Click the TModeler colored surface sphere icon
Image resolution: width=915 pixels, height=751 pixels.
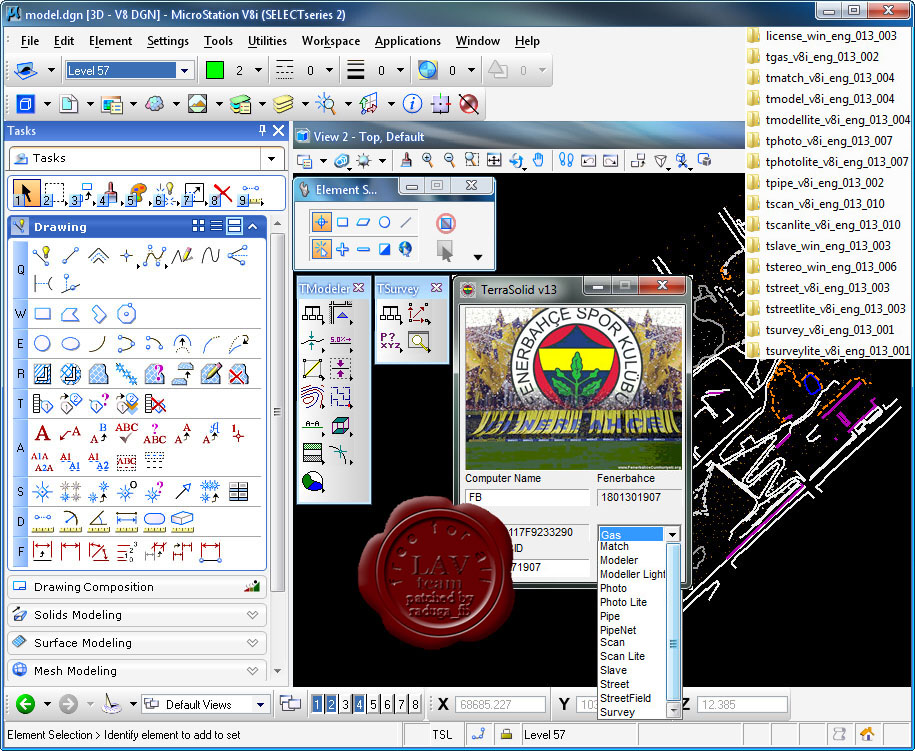[x=312, y=481]
